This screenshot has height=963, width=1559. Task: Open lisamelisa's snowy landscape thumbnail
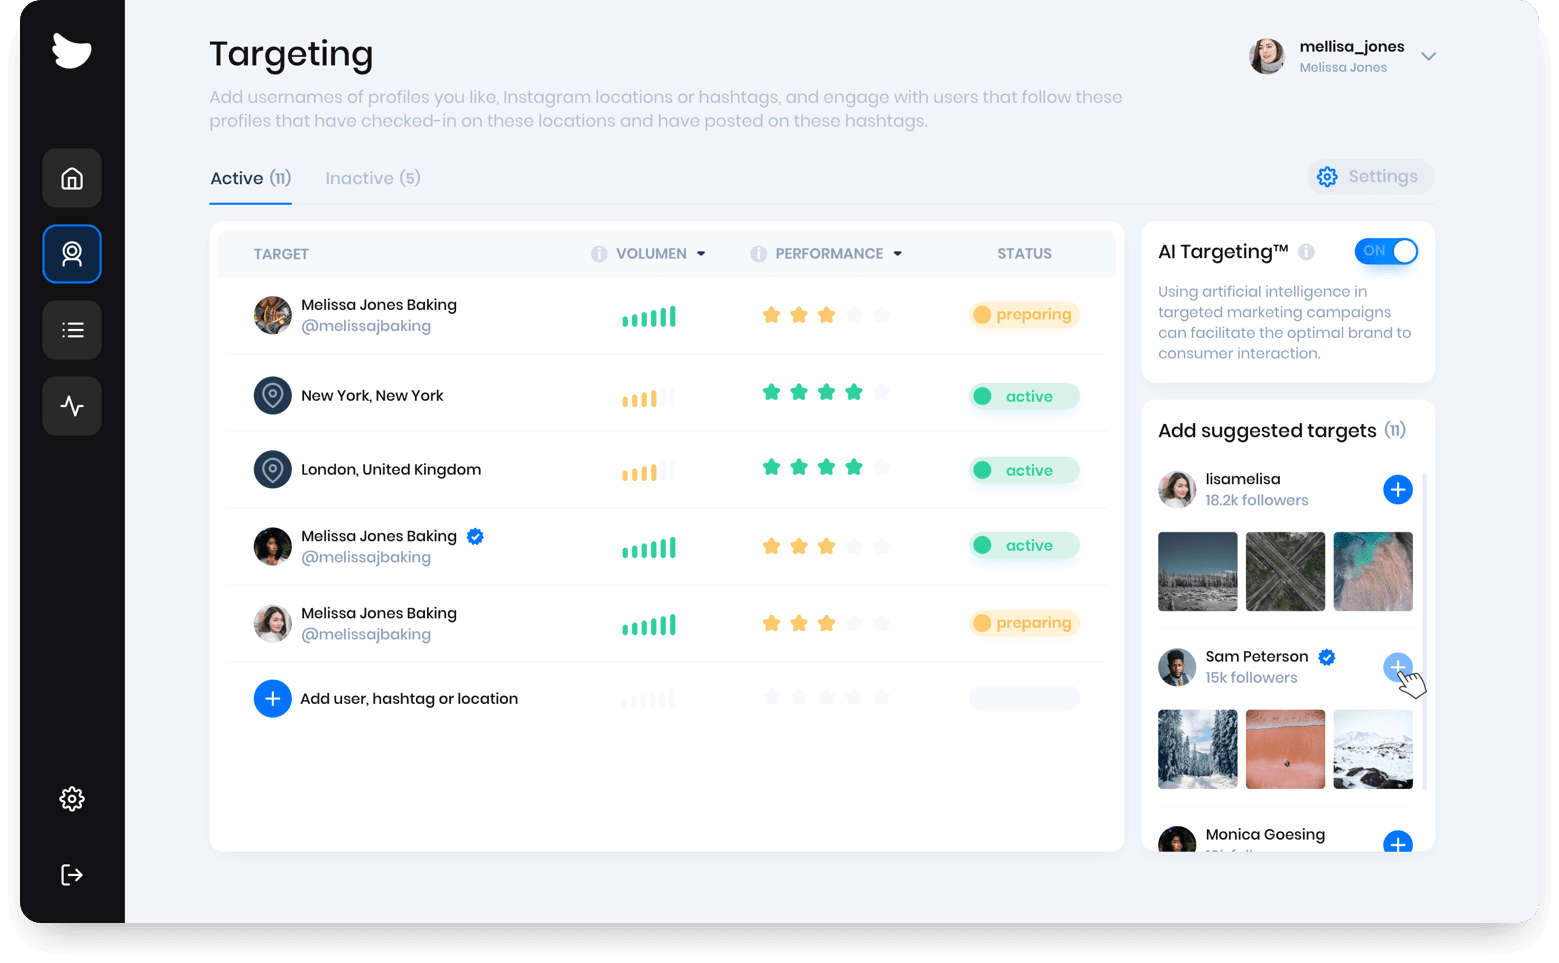pos(1198,571)
